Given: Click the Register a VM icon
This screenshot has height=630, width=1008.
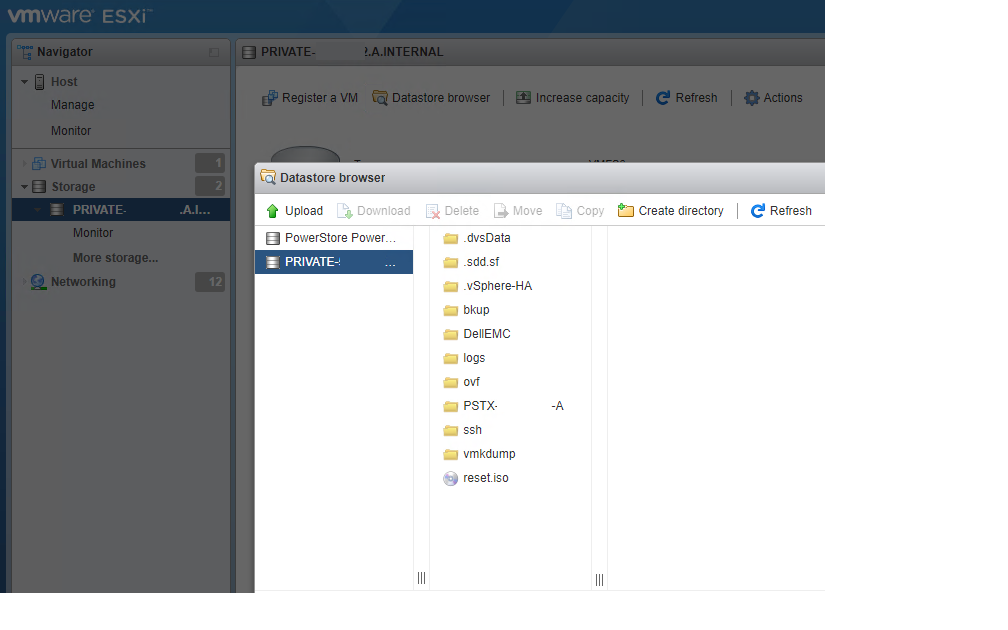Looking at the screenshot, I should pyautogui.click(x=268, y=97).
